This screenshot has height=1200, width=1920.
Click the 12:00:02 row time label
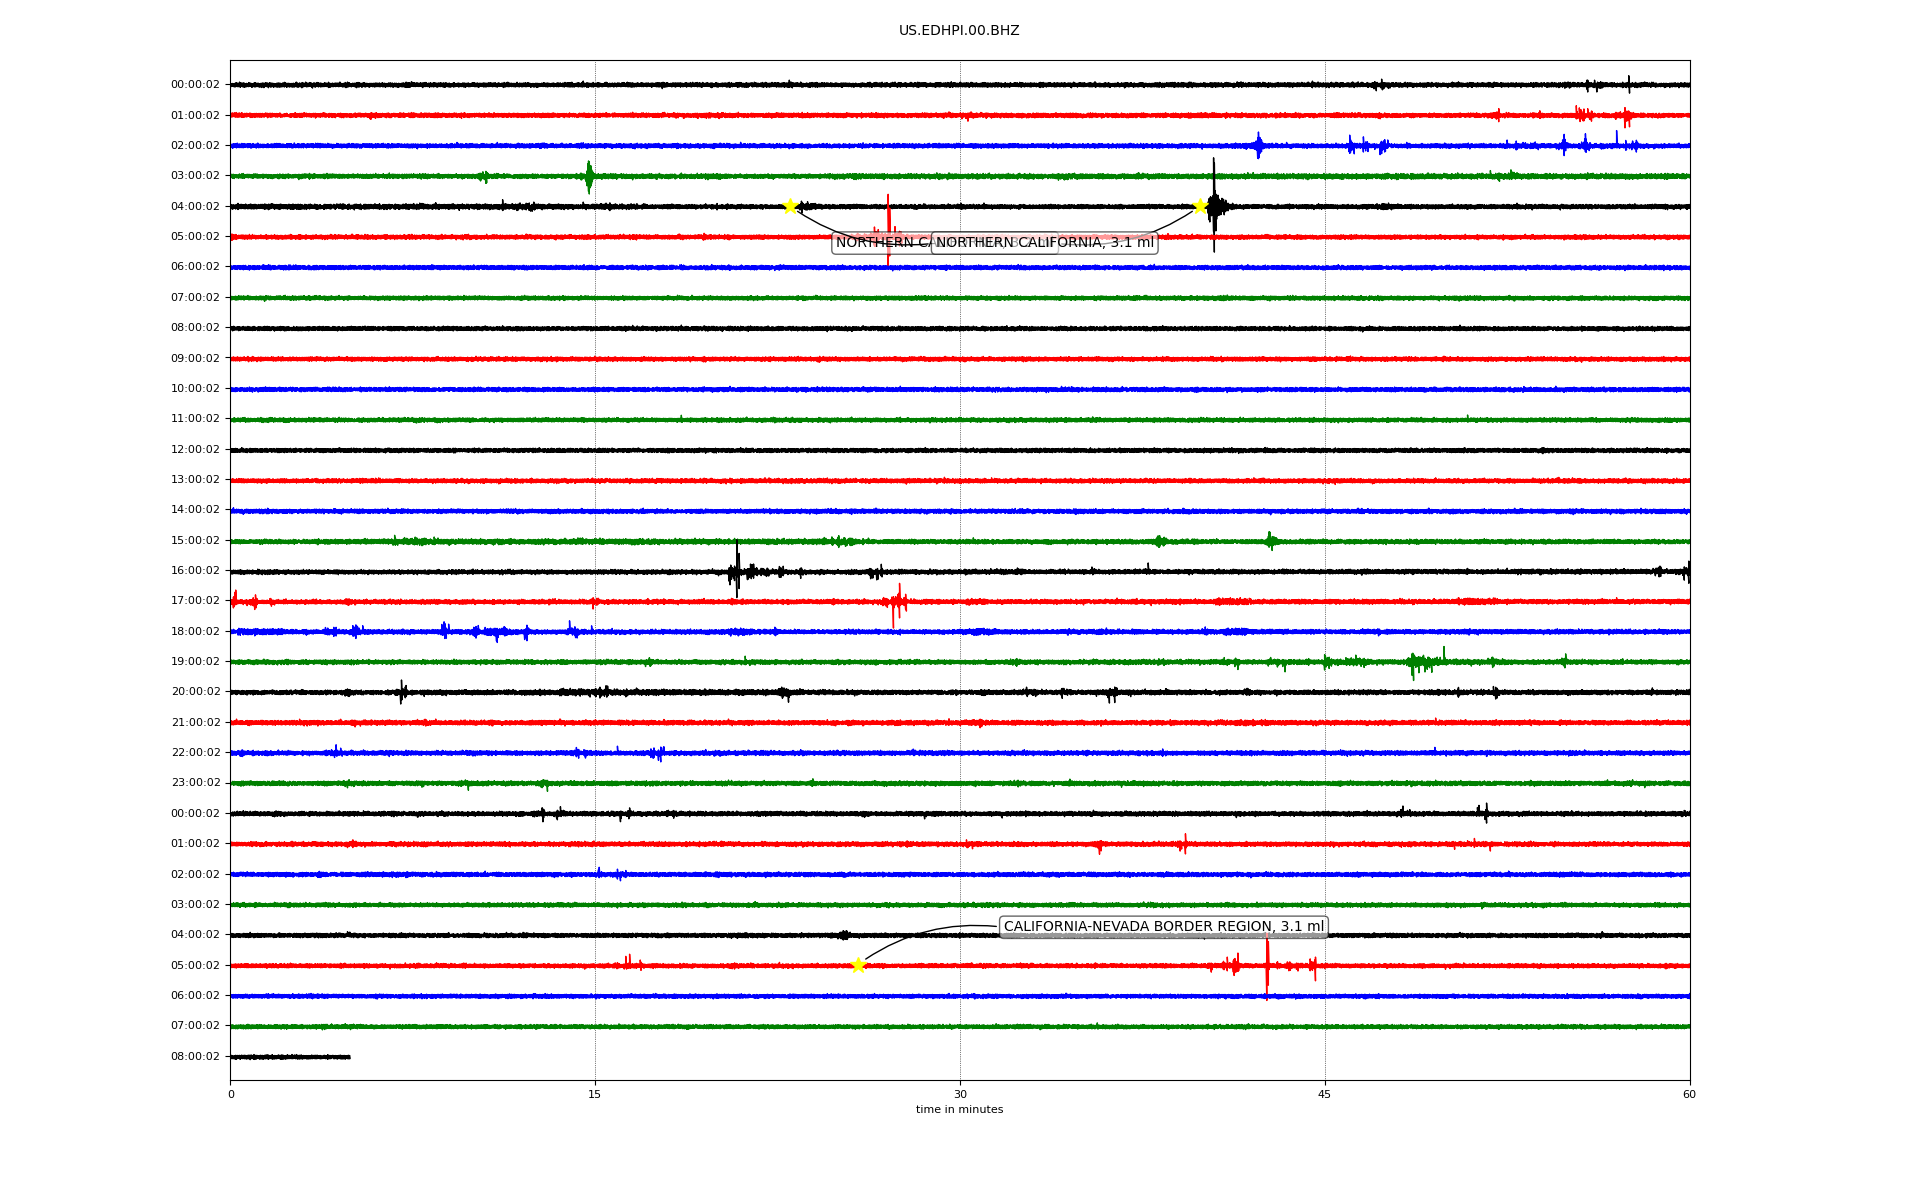click(x=195, y=450)
